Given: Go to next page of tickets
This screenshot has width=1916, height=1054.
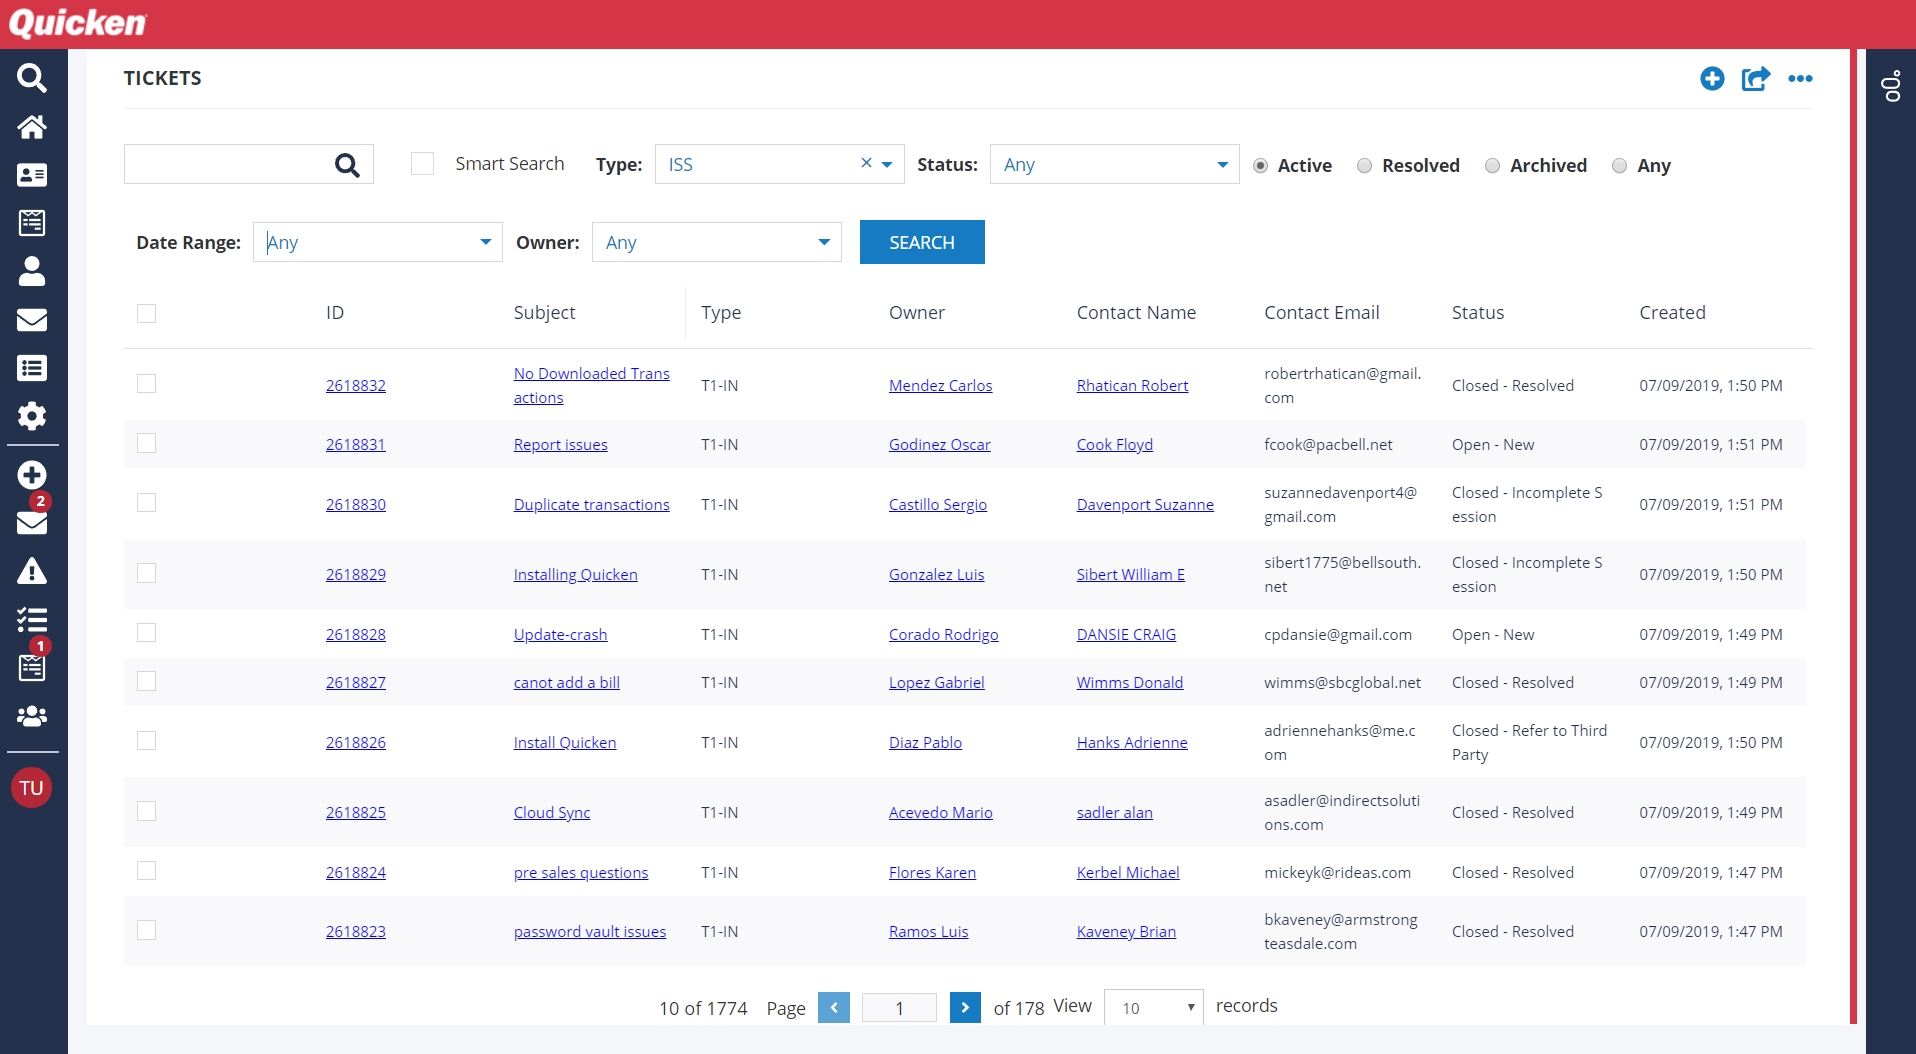Looking at the screenshot, I should pyautogui.click(x=964, y=1008).
